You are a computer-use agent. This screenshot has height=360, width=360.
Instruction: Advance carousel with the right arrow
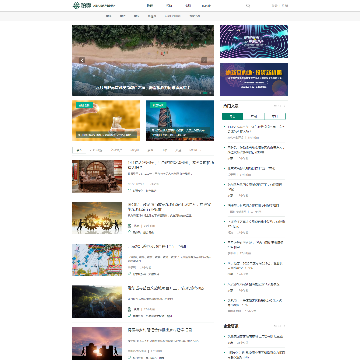204,60
